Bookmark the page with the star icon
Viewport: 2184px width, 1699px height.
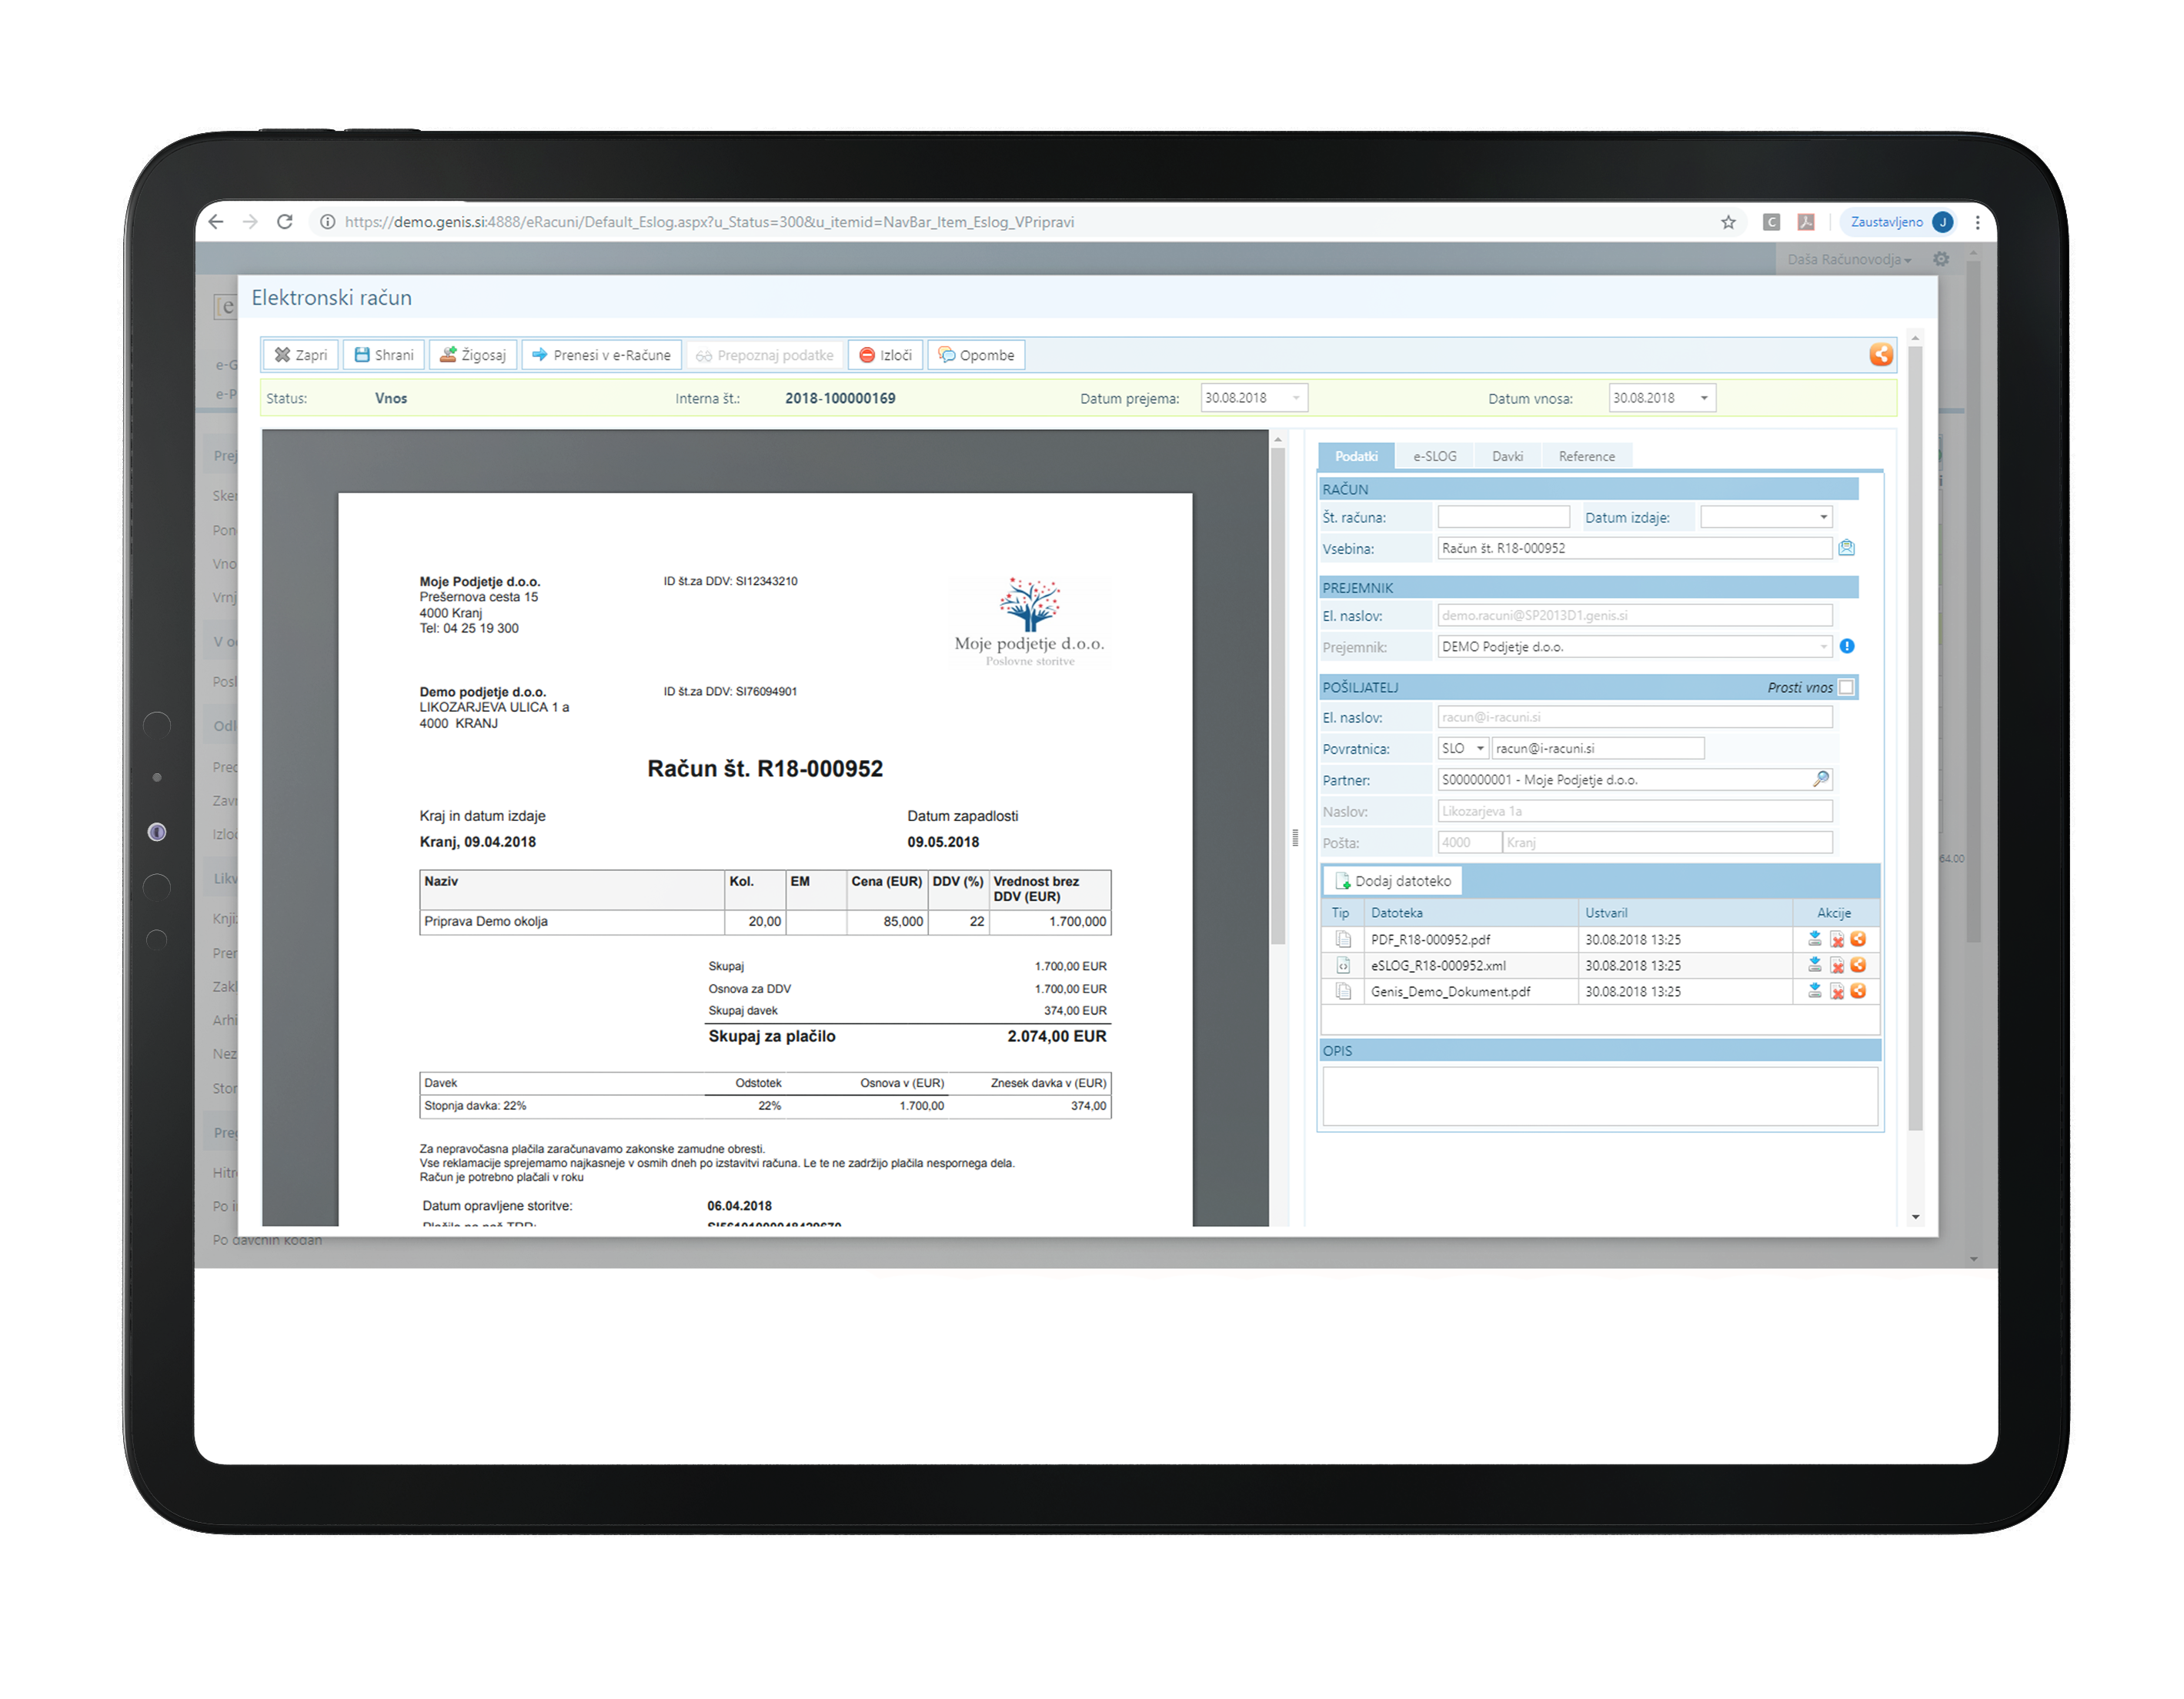[x=1728, y=222]
